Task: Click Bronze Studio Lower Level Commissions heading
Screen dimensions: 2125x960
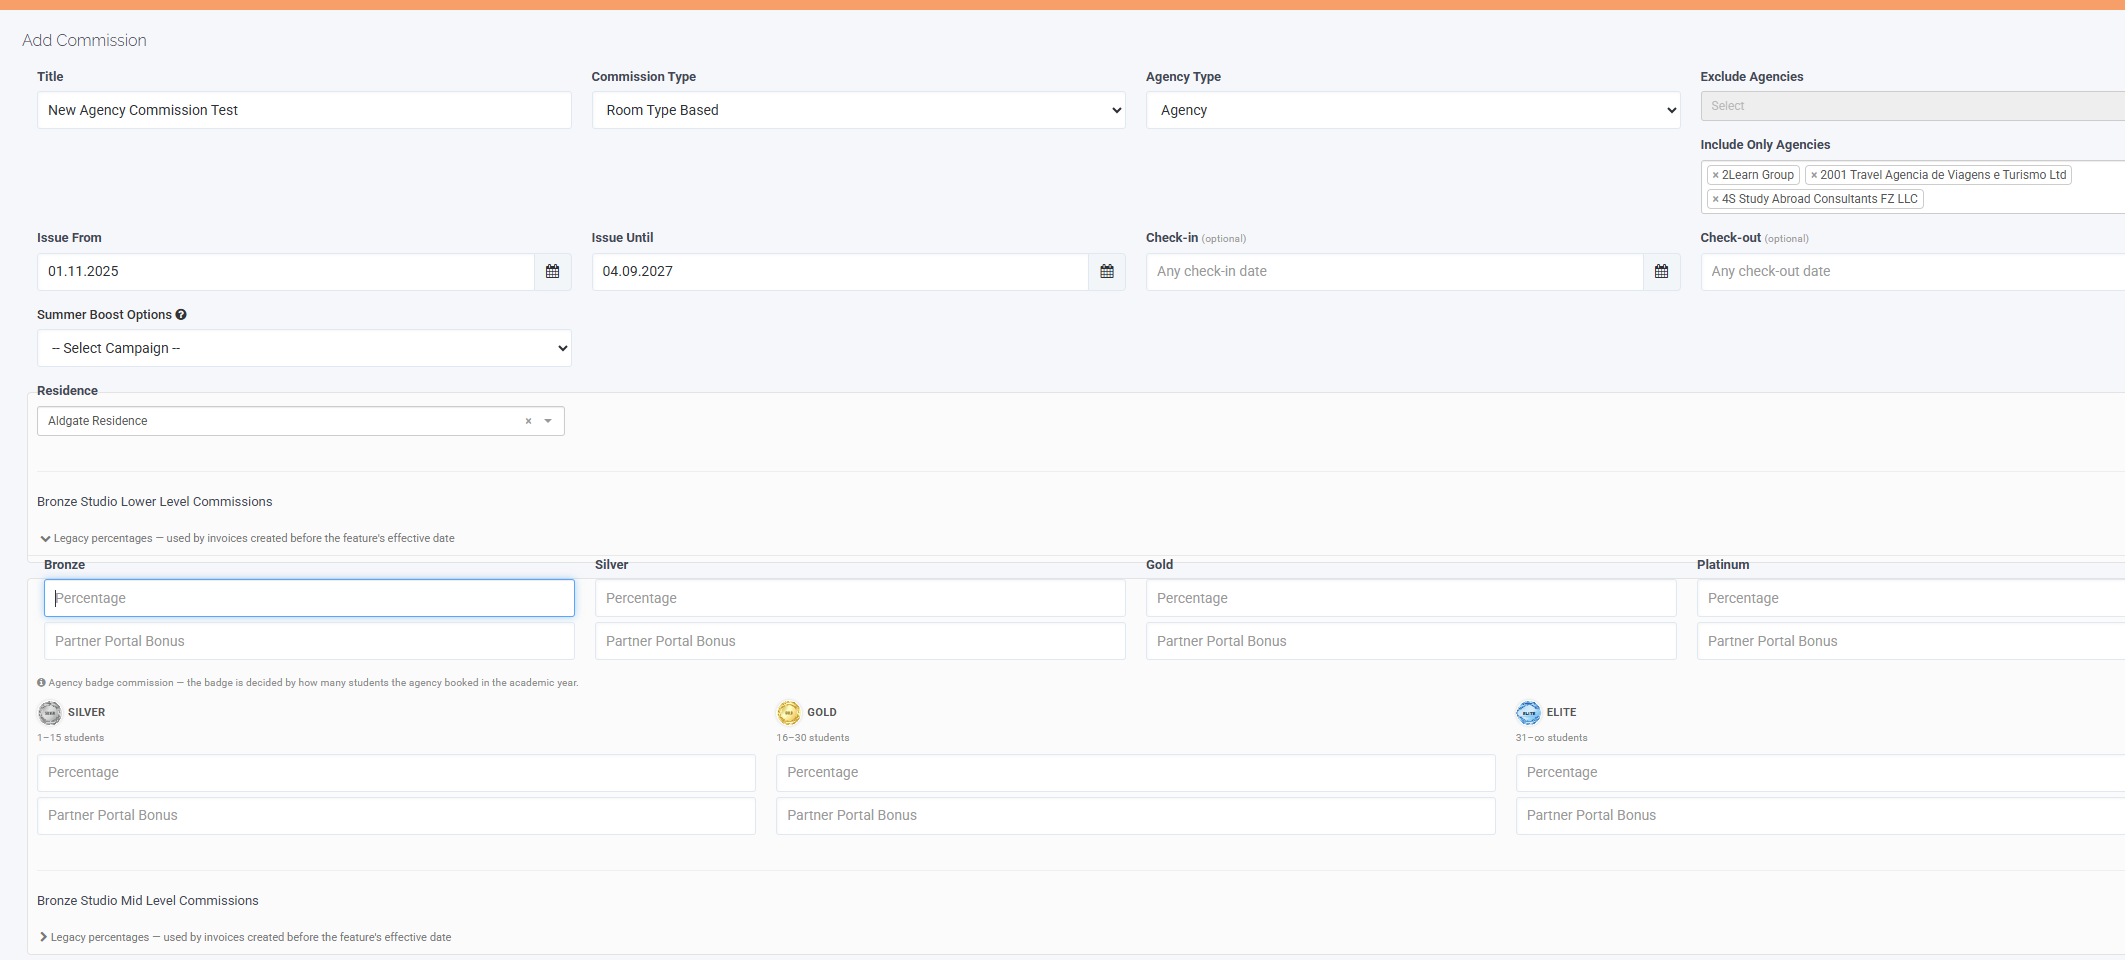Action: (x=155, y=502)
